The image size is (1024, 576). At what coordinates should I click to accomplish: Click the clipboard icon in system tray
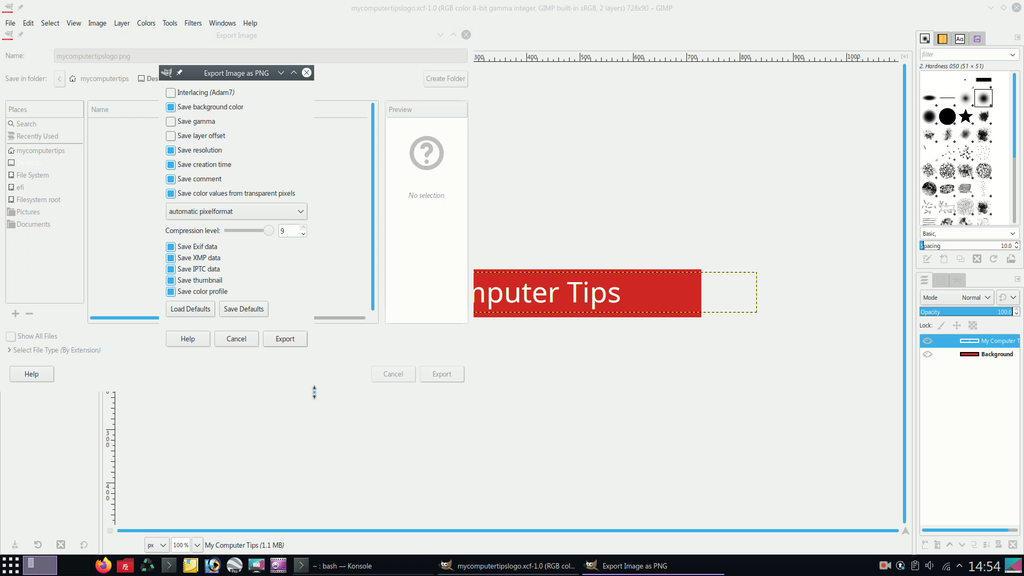click(x=916, y=566)
